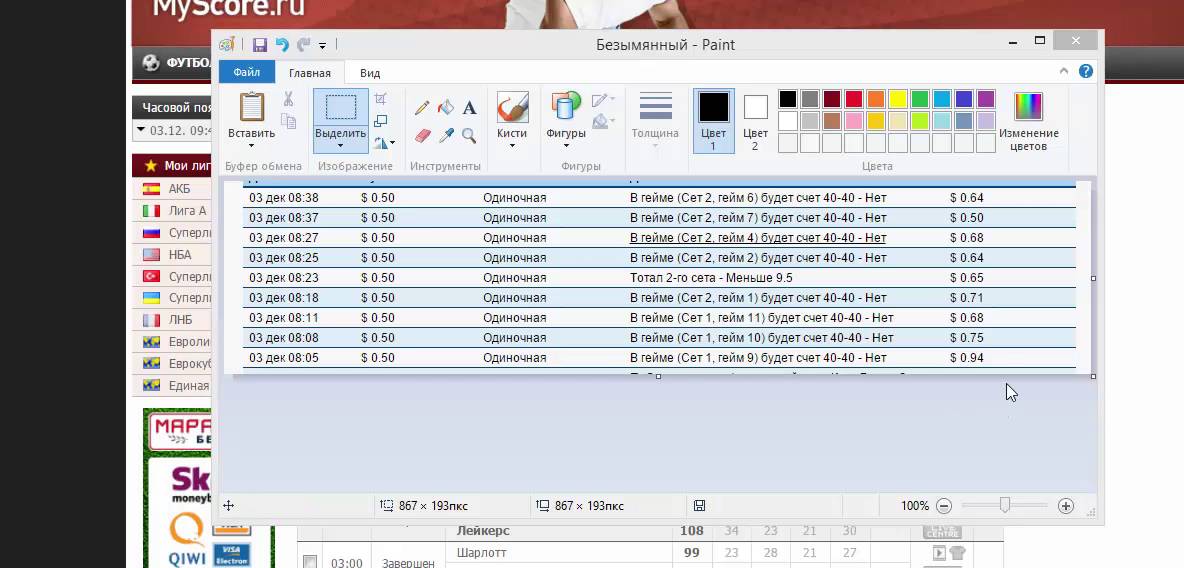1184x568 pixels.
Task: Click the Redo arrow in Paint's title bar
Action: click(x=304, y=45)
